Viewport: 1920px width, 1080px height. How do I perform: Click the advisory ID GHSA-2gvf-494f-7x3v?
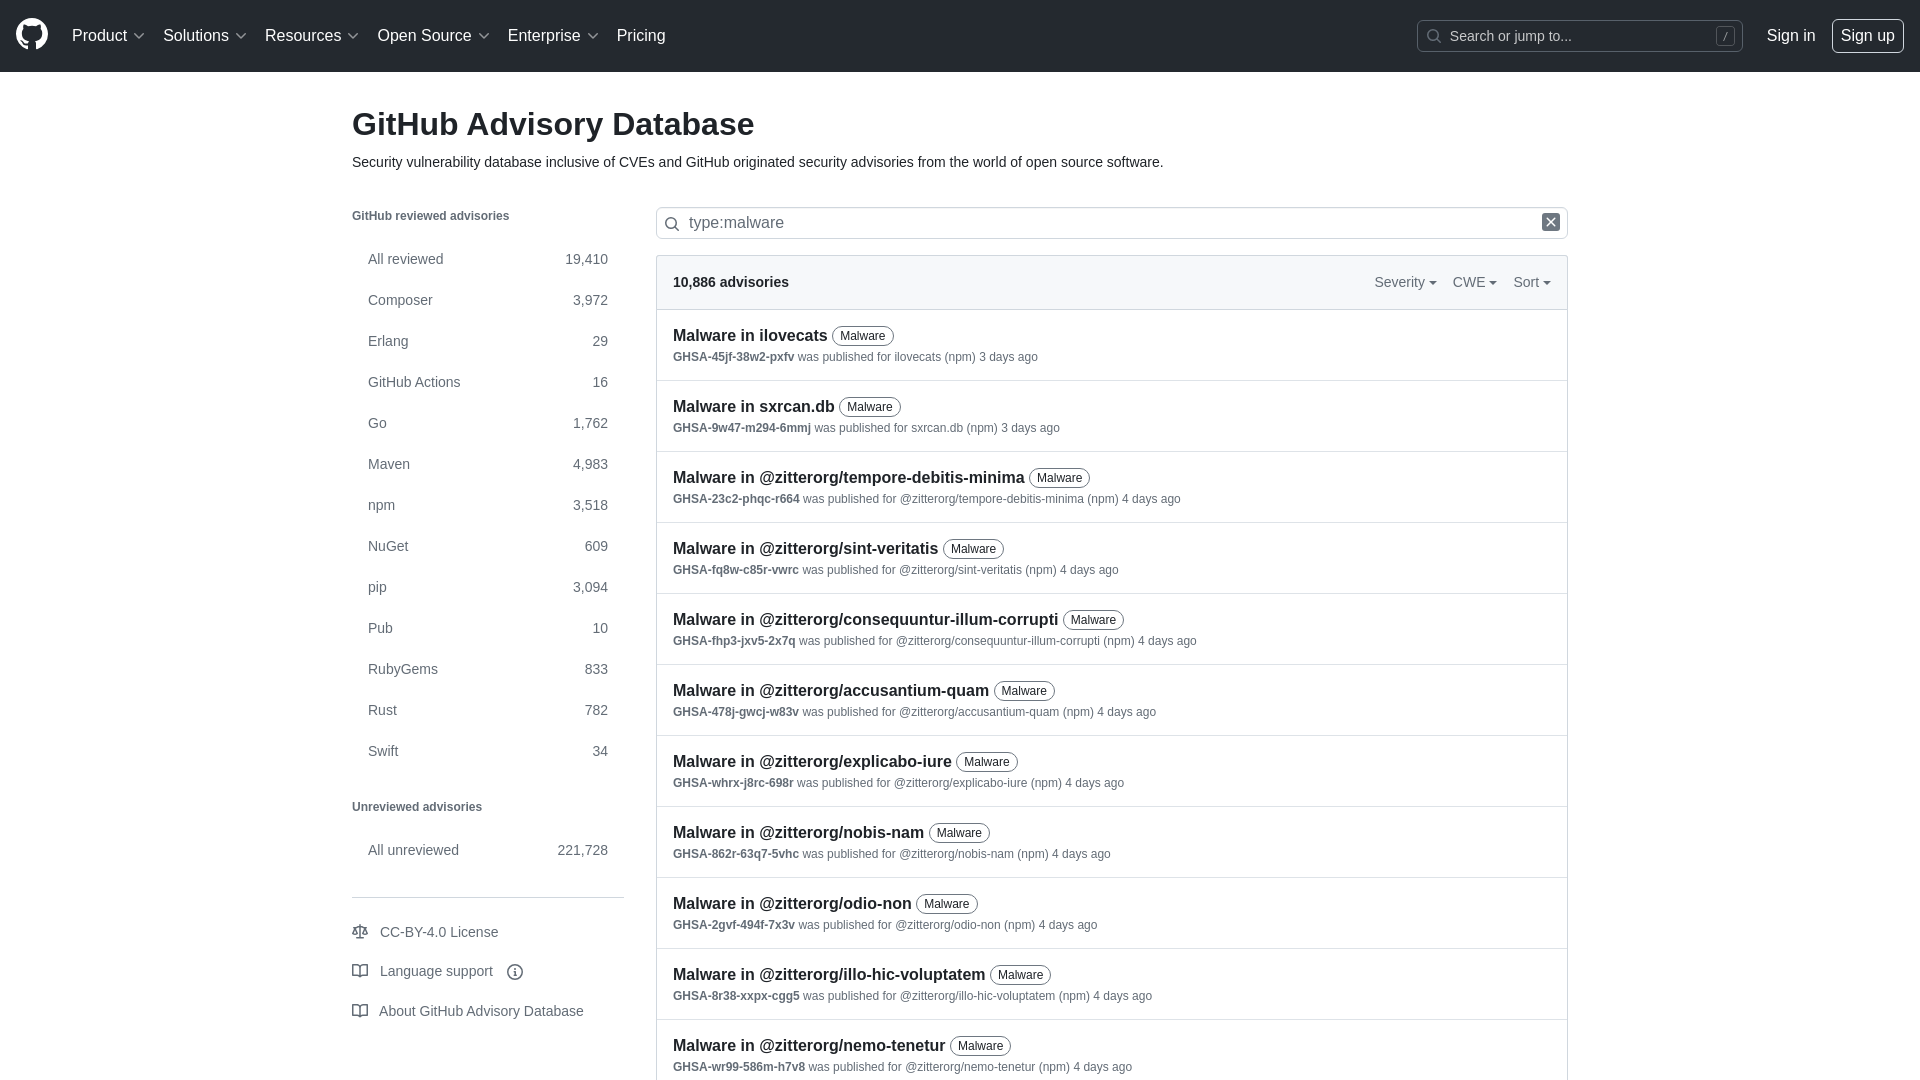733,925
